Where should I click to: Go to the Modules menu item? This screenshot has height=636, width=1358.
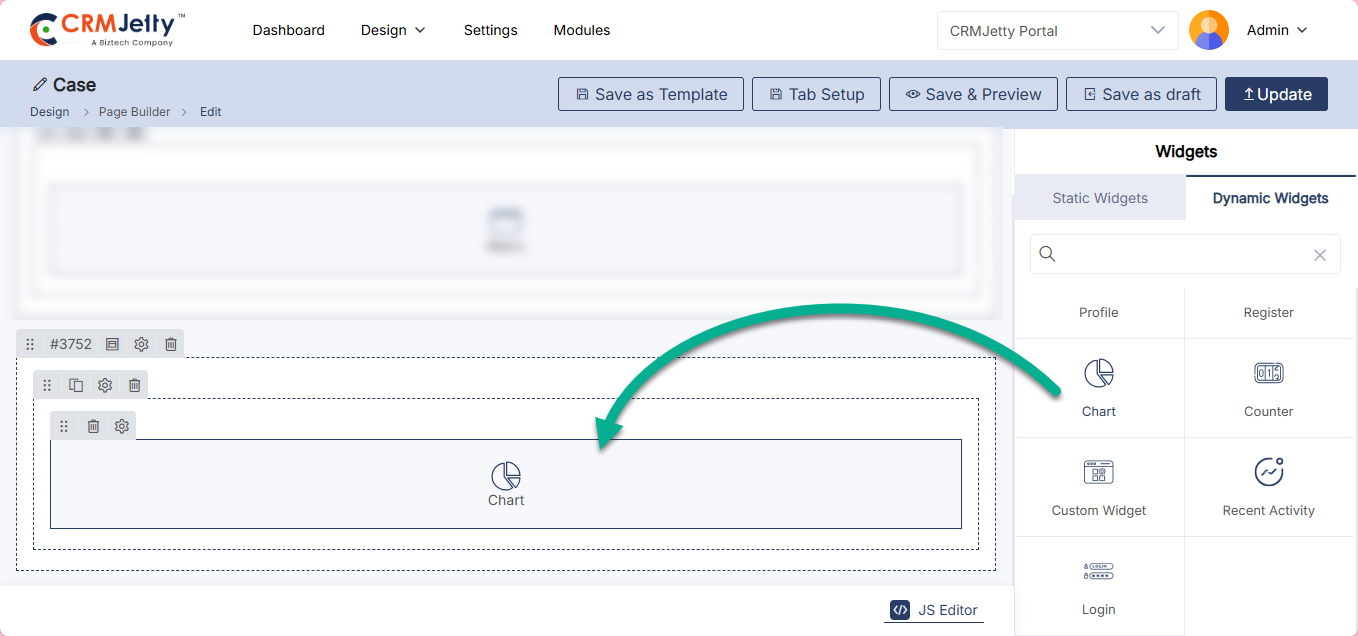pyautogui.click(x=581, y=30)
